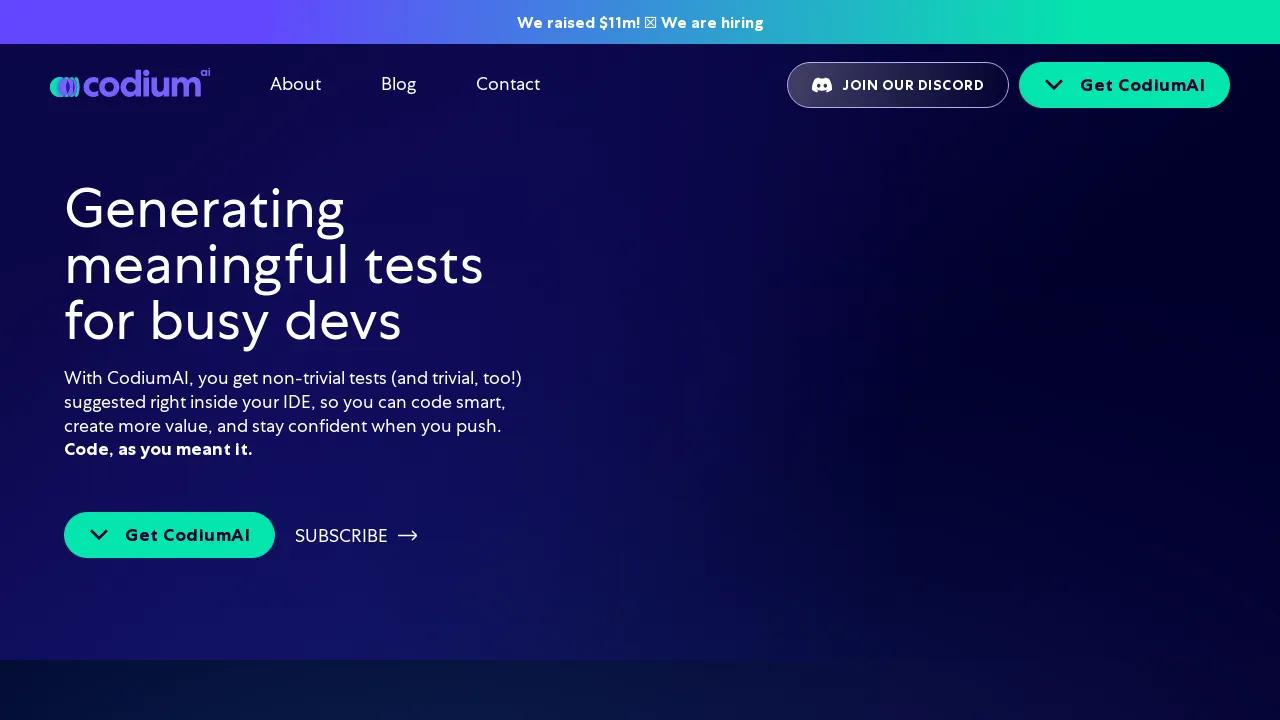
Task: Click the text 'Code, as you meant it.'
Action: tap(158, 449)
